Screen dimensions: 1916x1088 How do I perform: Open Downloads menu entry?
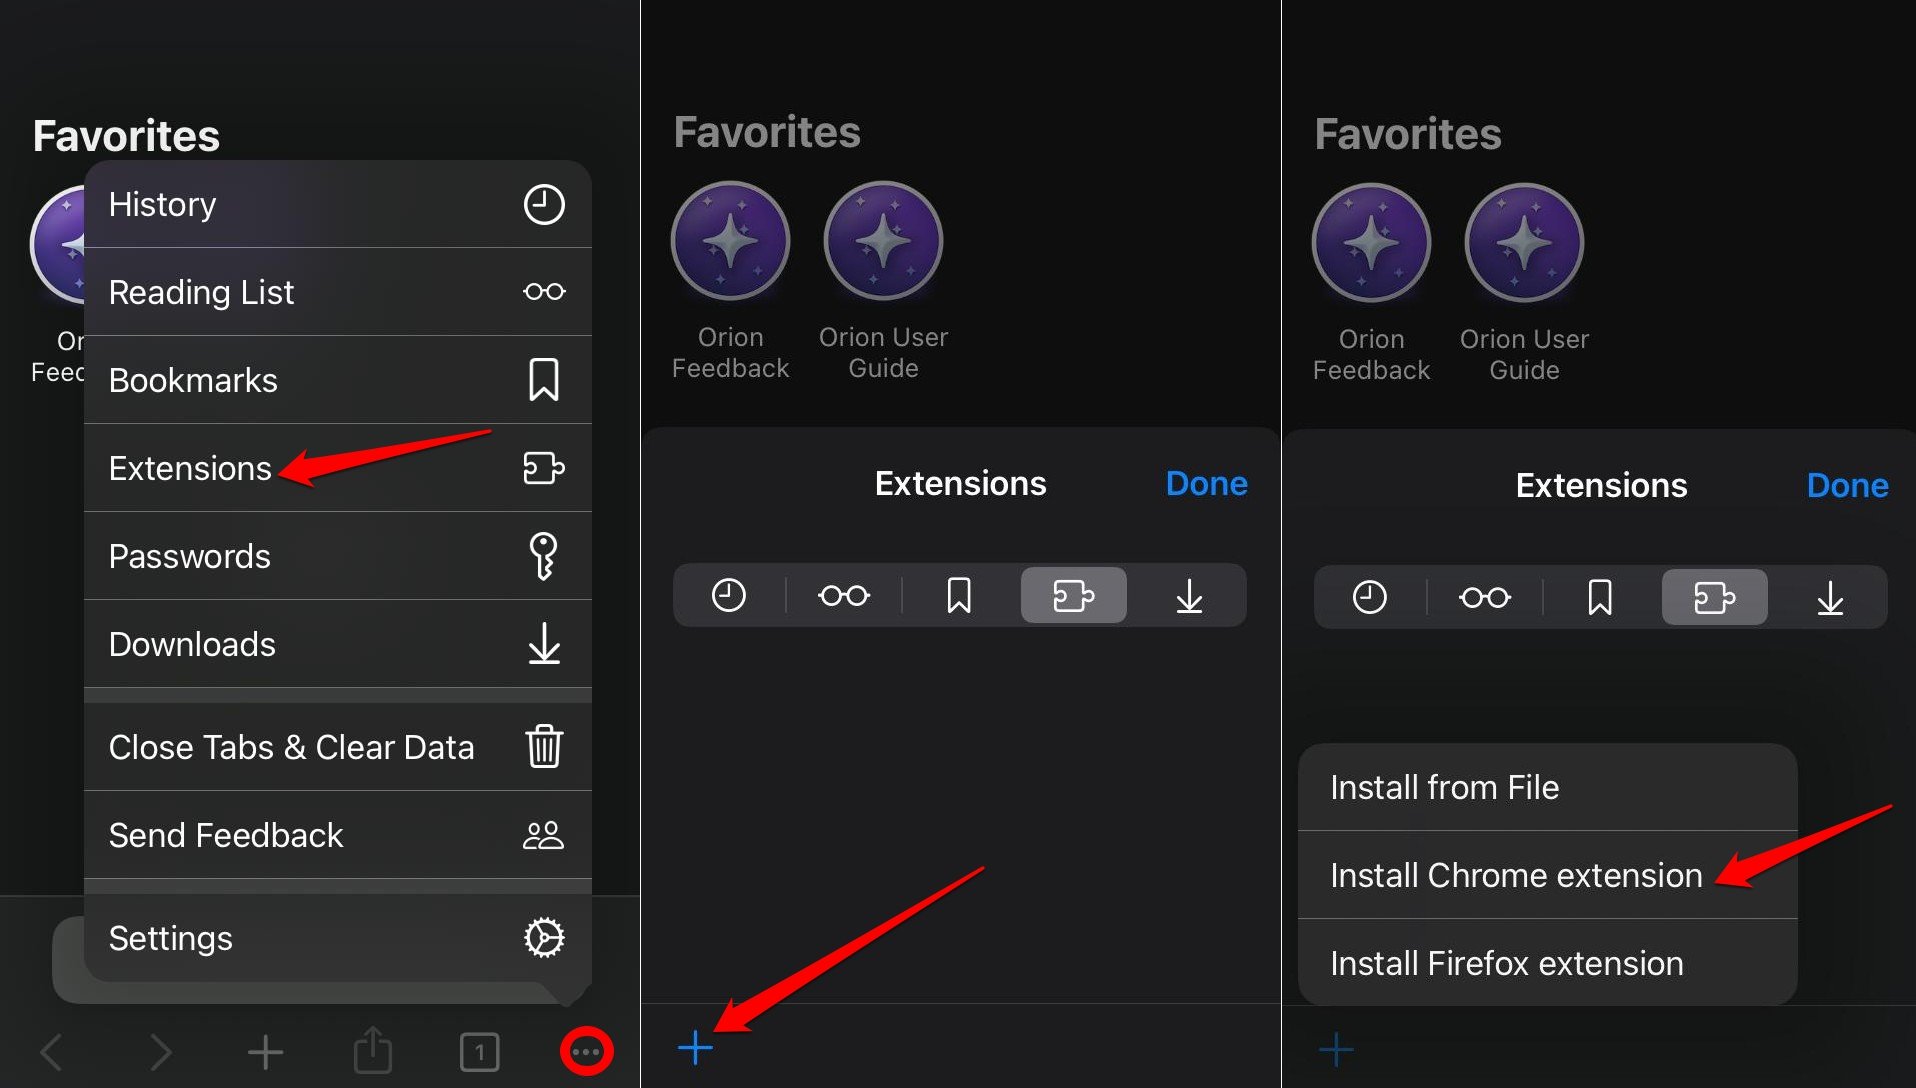pyautogui.click(x=338, y=644)
